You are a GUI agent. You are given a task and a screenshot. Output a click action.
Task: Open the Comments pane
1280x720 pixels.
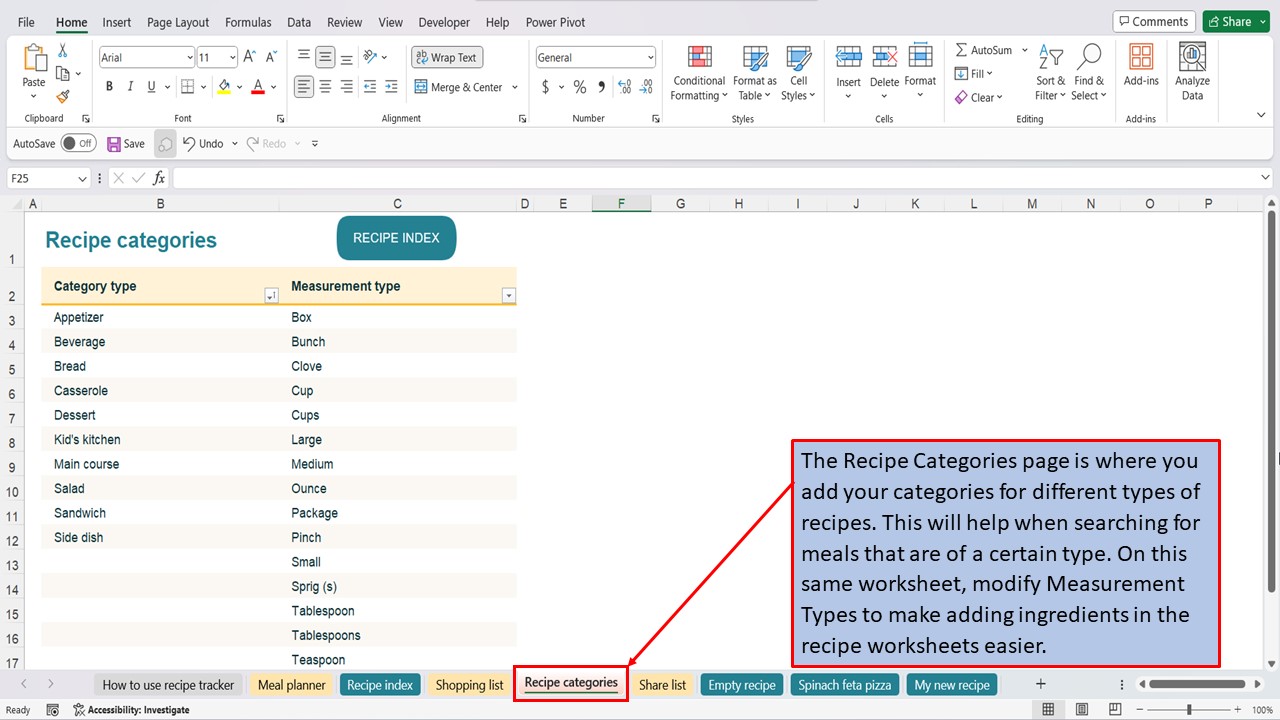(x=1153, y=20)
